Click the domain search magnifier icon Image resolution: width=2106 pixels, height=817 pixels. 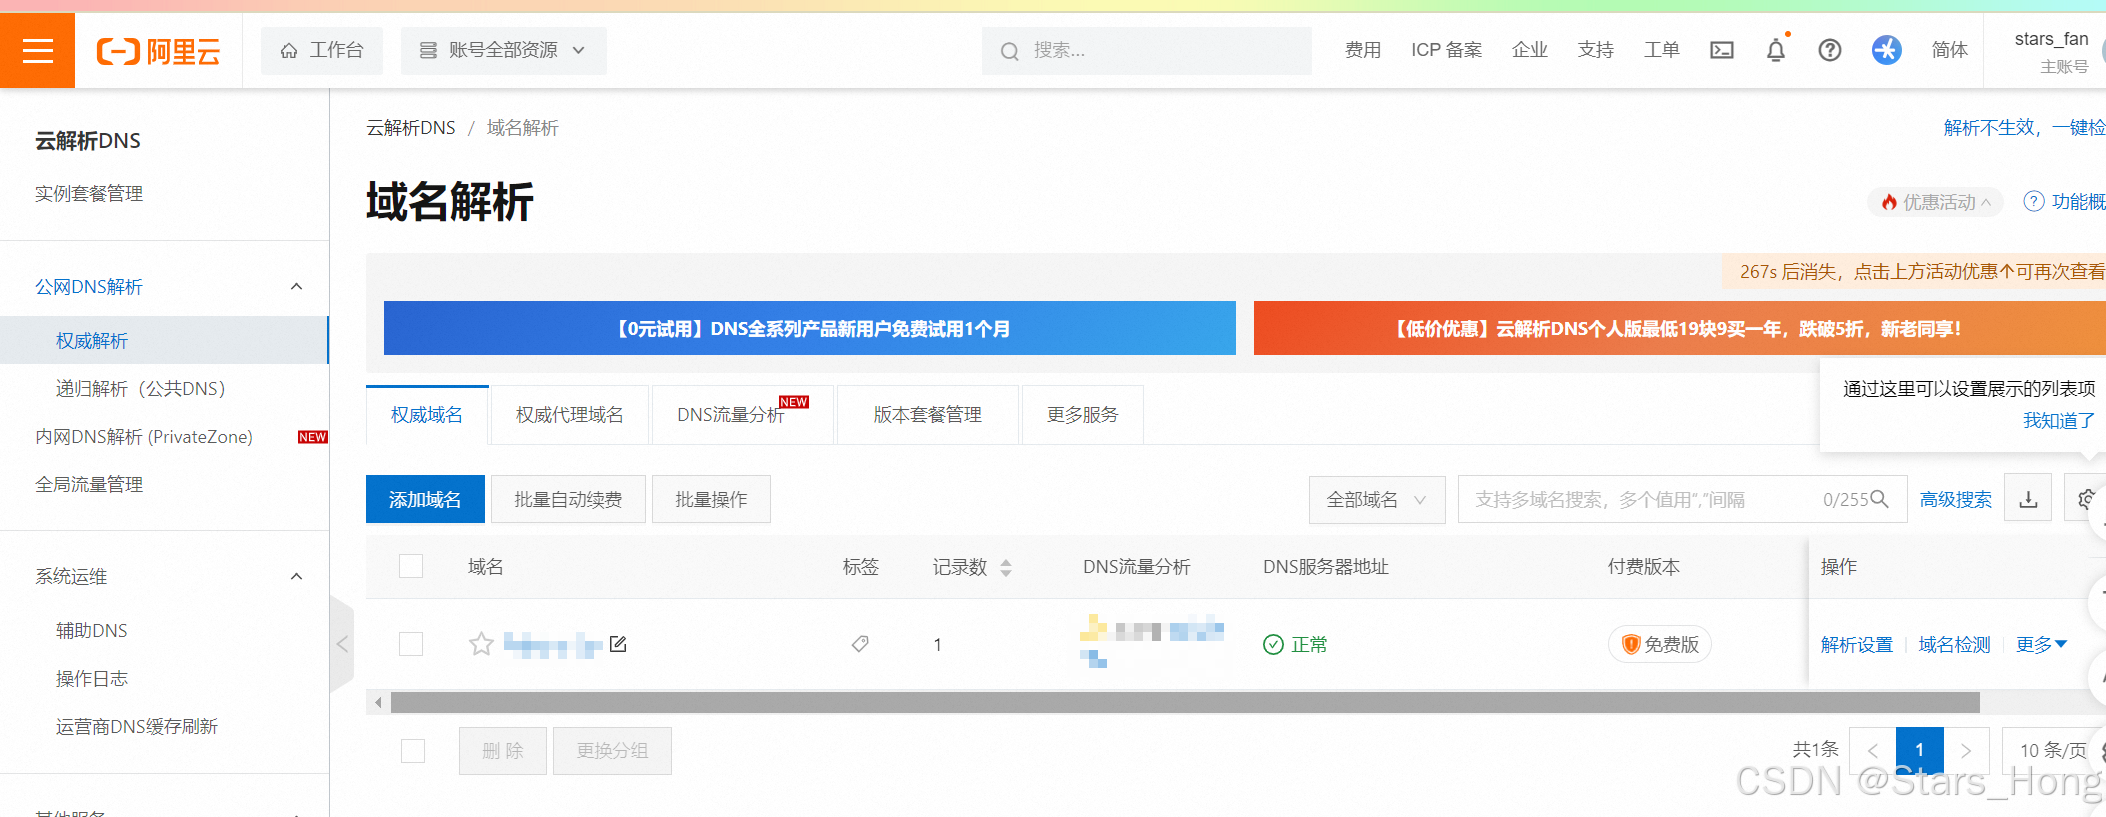coord(1879,499)
